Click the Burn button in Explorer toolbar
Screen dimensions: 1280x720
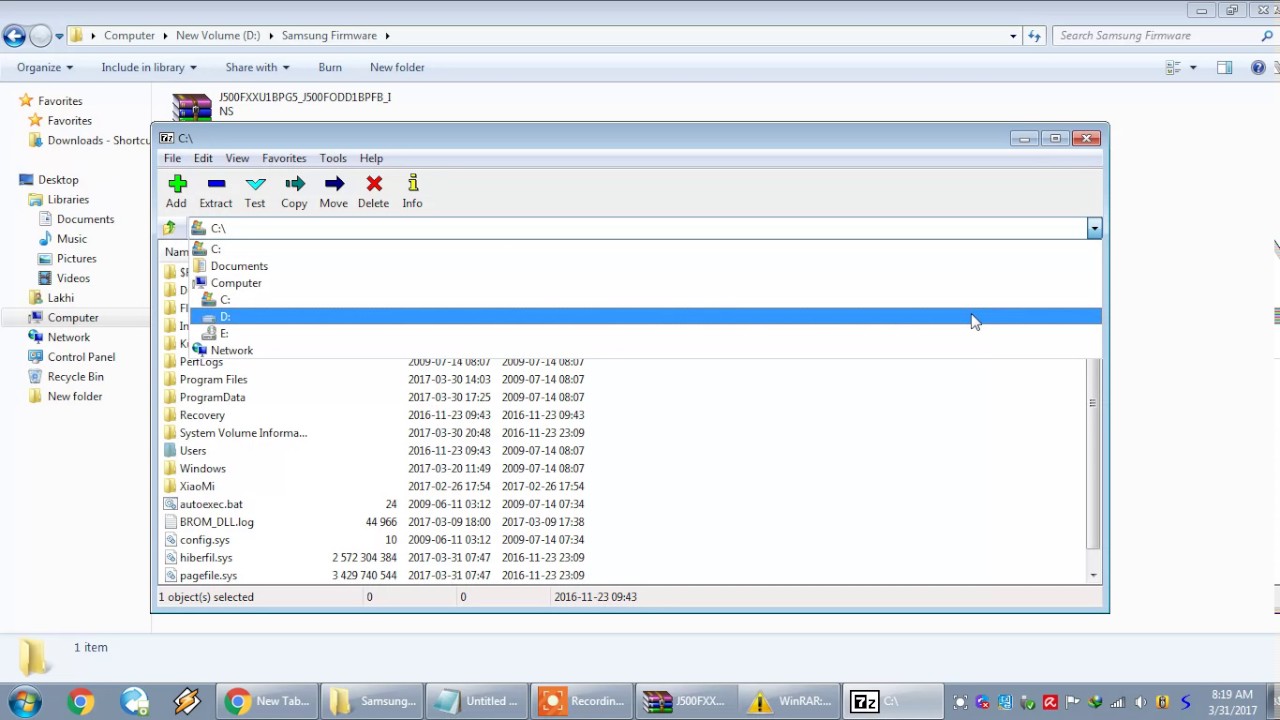click(330, 67)
